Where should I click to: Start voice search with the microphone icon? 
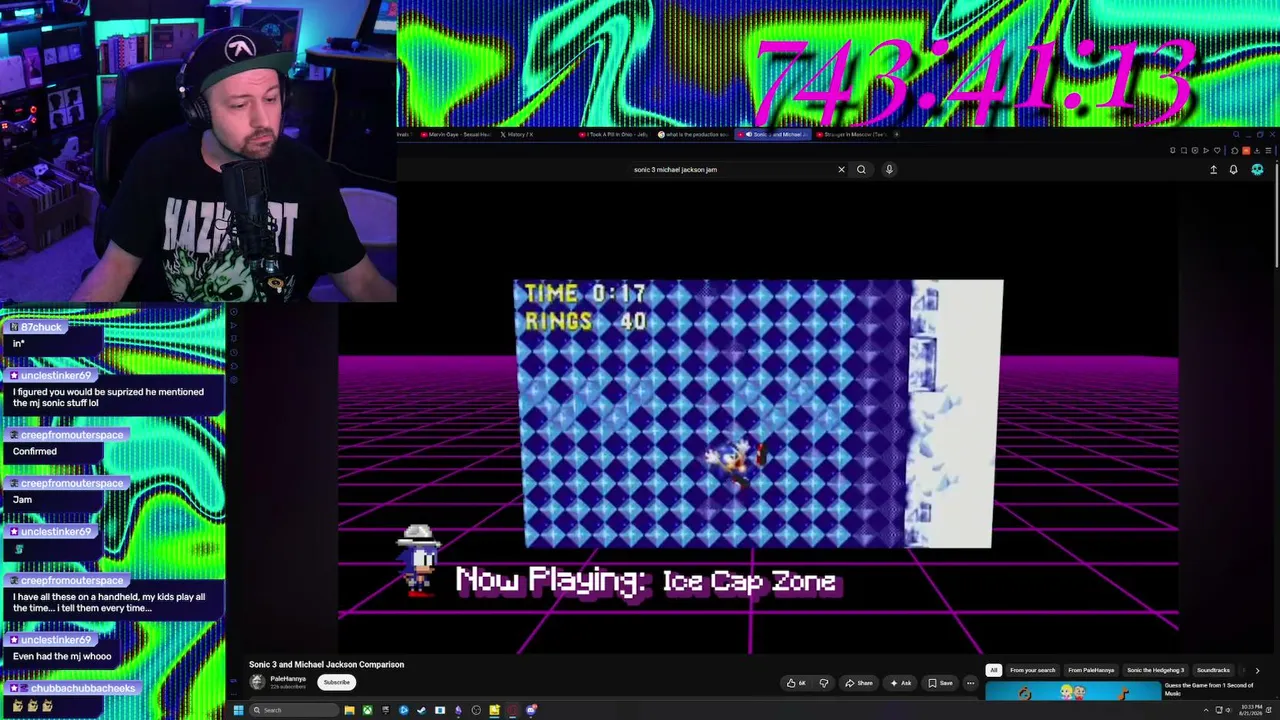coord(889,169)
